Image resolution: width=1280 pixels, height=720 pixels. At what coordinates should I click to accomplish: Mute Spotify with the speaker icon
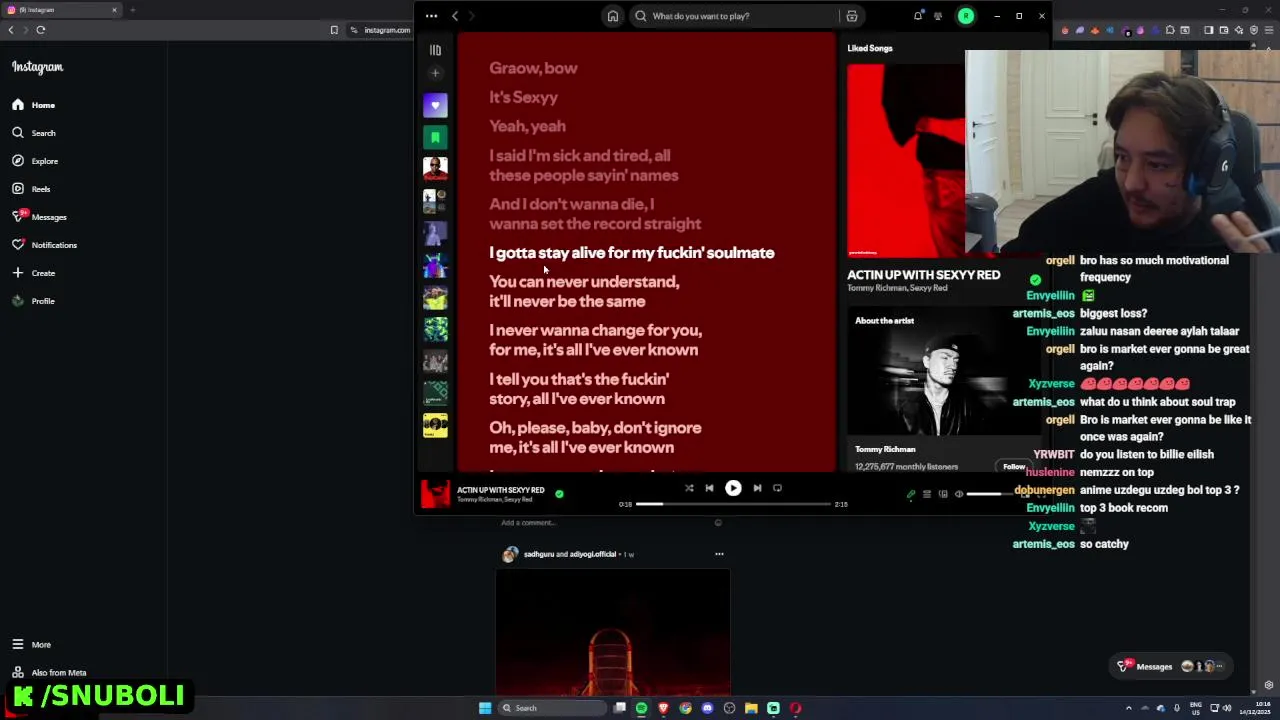[959, 494]
